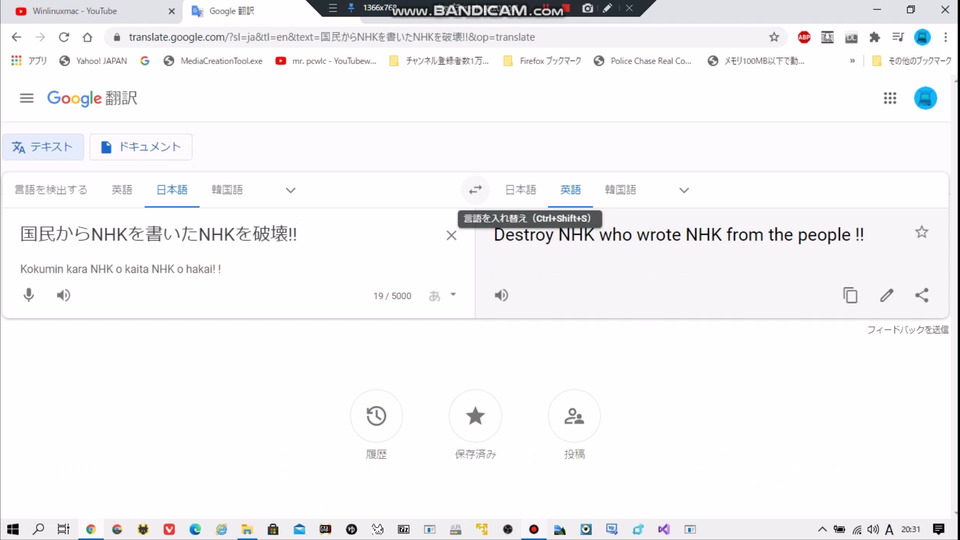
Task: Choose 英語 as the source language
Action: click(122, 190)
